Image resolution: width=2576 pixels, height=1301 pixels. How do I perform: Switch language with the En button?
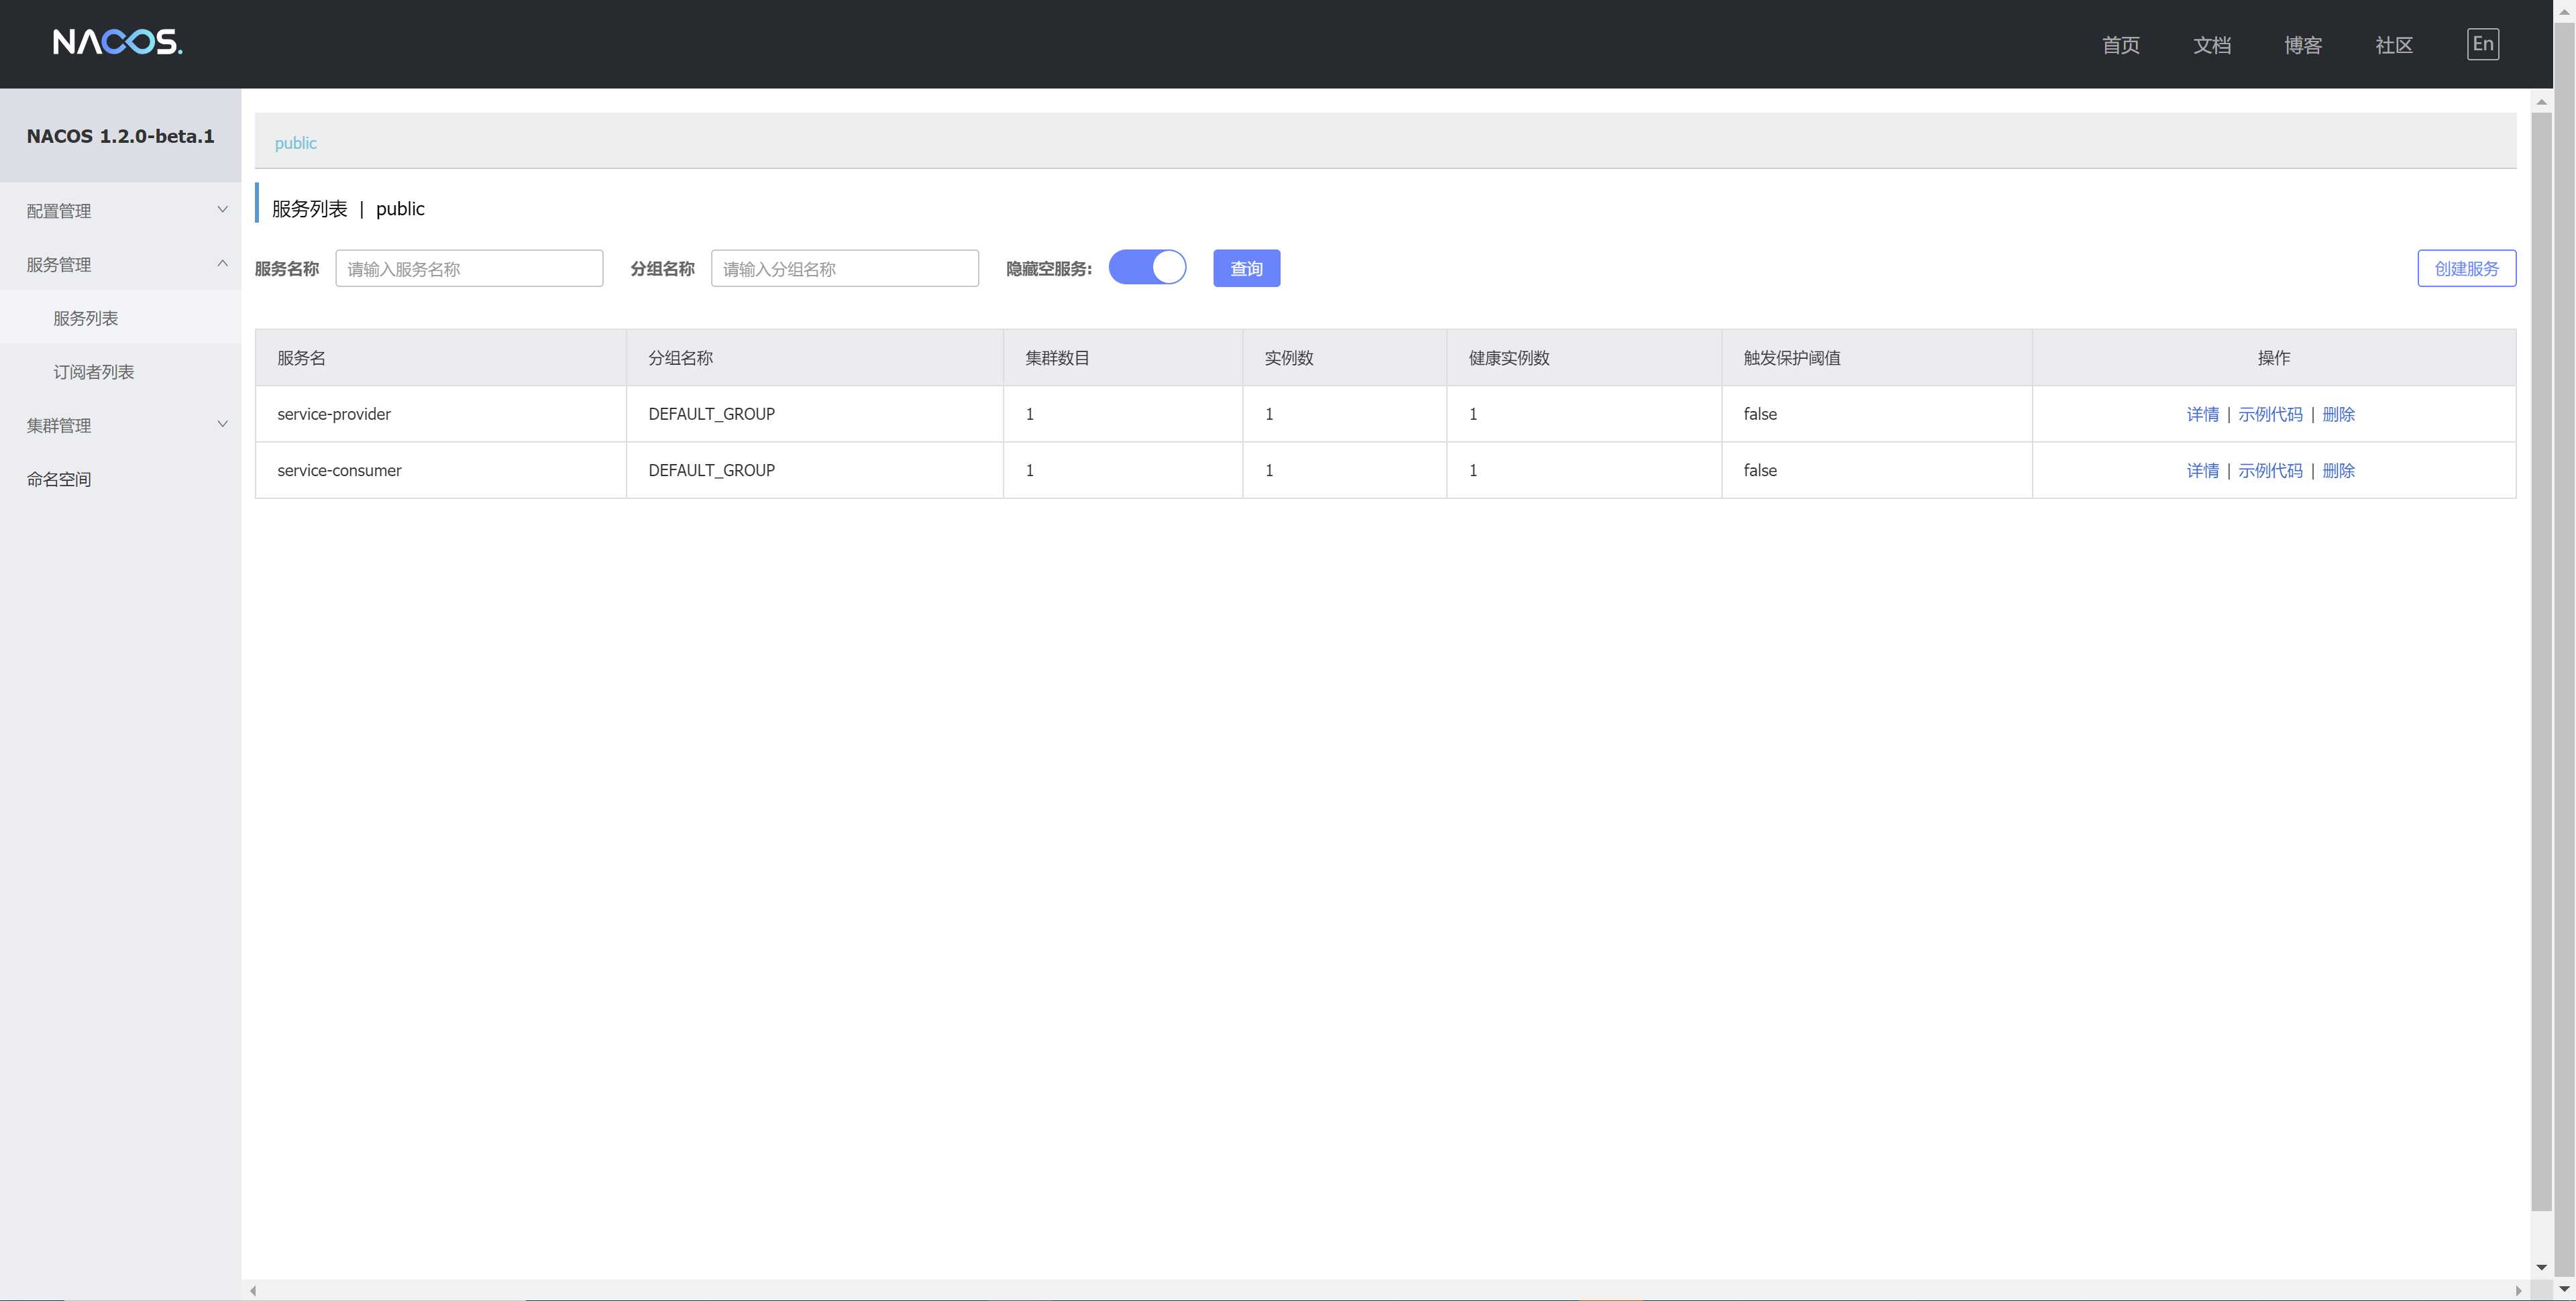pos(2482,44)
